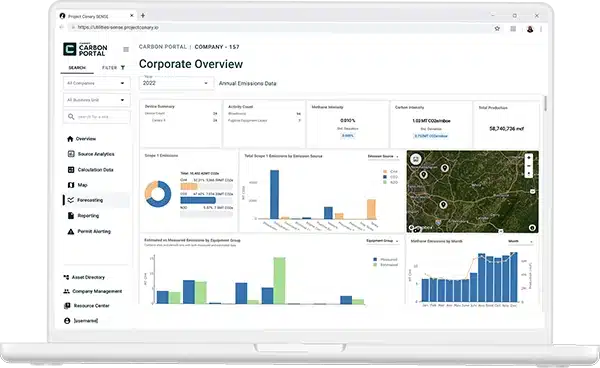The width and height of the screenshot is (600, 368).
Task: Click CARBON PORTAL breadcrumb
Action: (x=163, y=47)
